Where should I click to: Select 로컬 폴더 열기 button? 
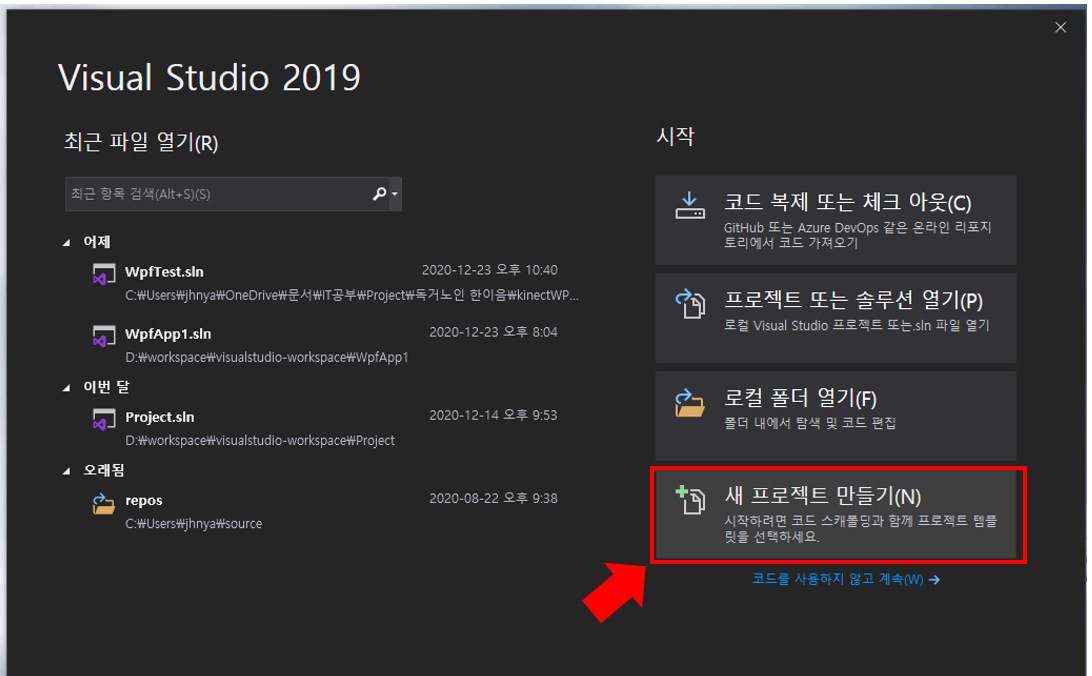[x=836, y=416]
